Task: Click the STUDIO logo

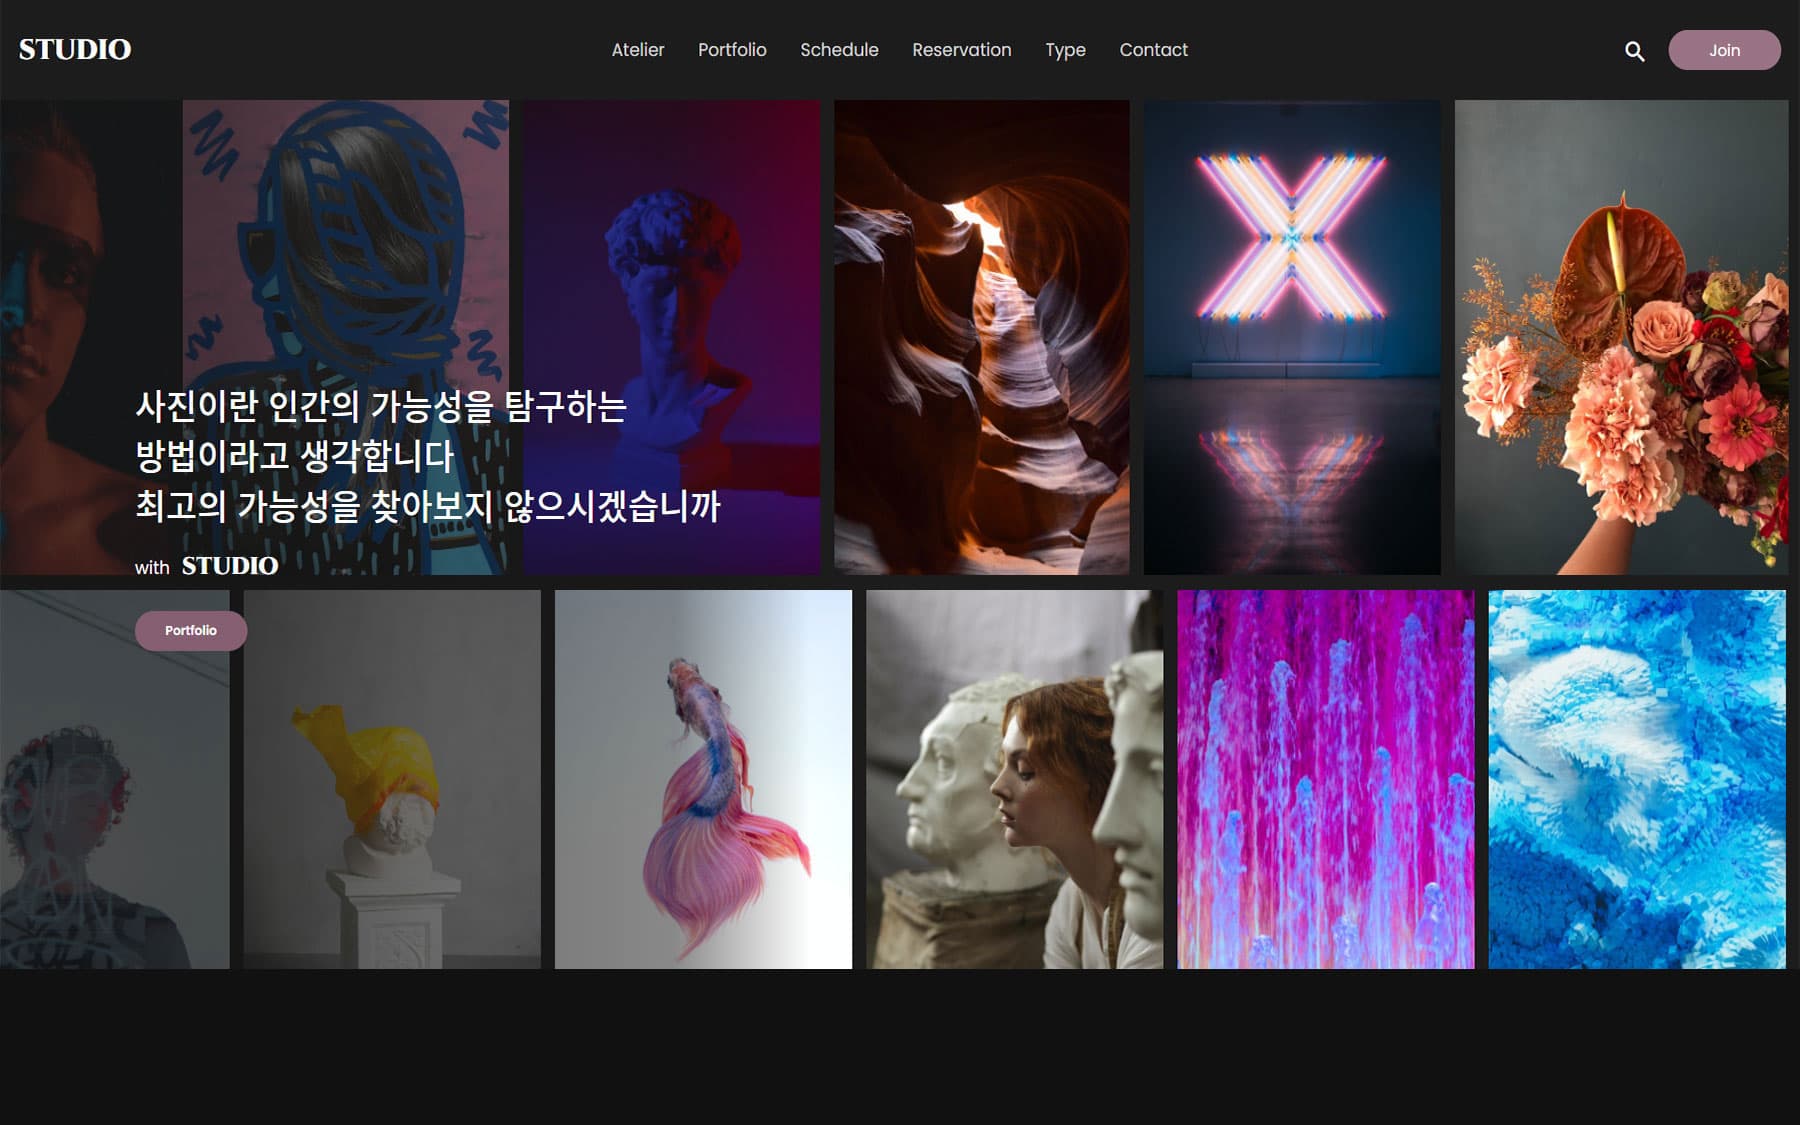Action: click(75, 48)
